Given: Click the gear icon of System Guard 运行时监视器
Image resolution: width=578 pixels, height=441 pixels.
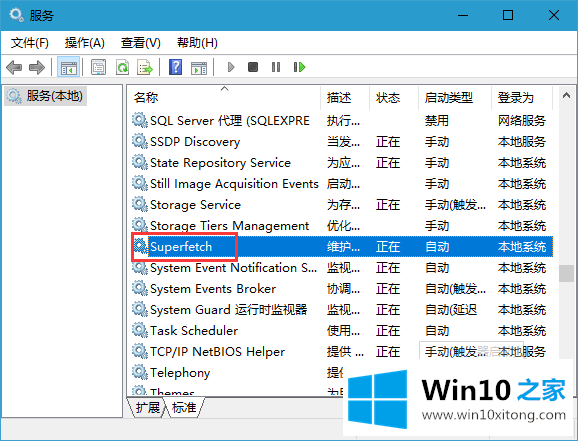Looking at the screenshot, I should pyautogui.click(x=140, y=309).
